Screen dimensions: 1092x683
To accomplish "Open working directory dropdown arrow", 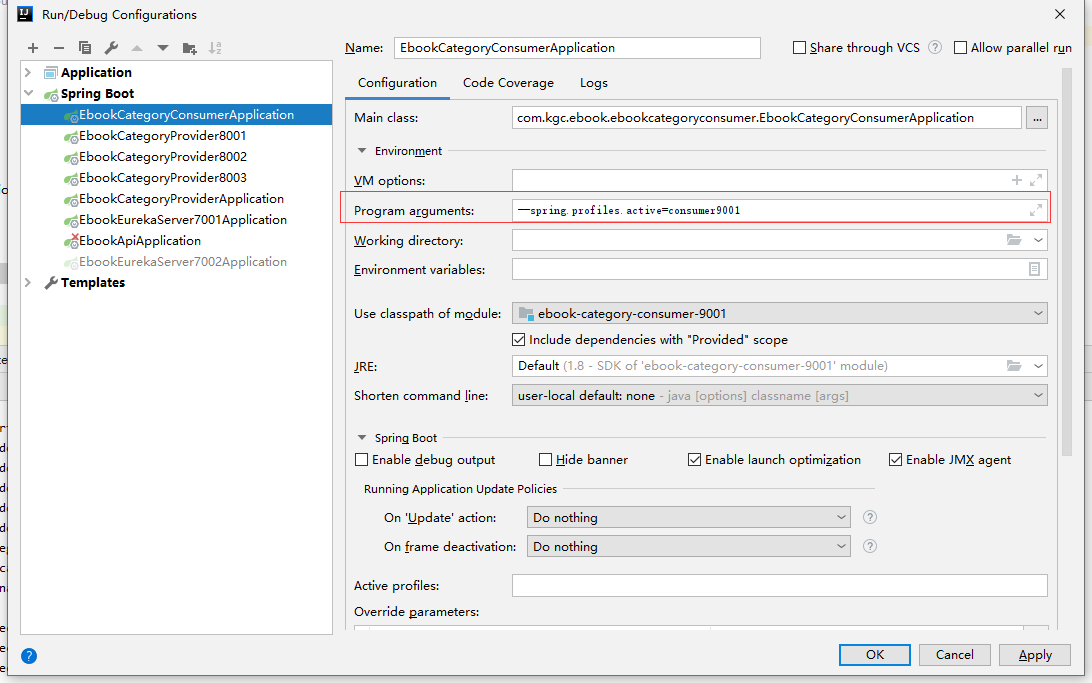I will (x=1038, y=240).
